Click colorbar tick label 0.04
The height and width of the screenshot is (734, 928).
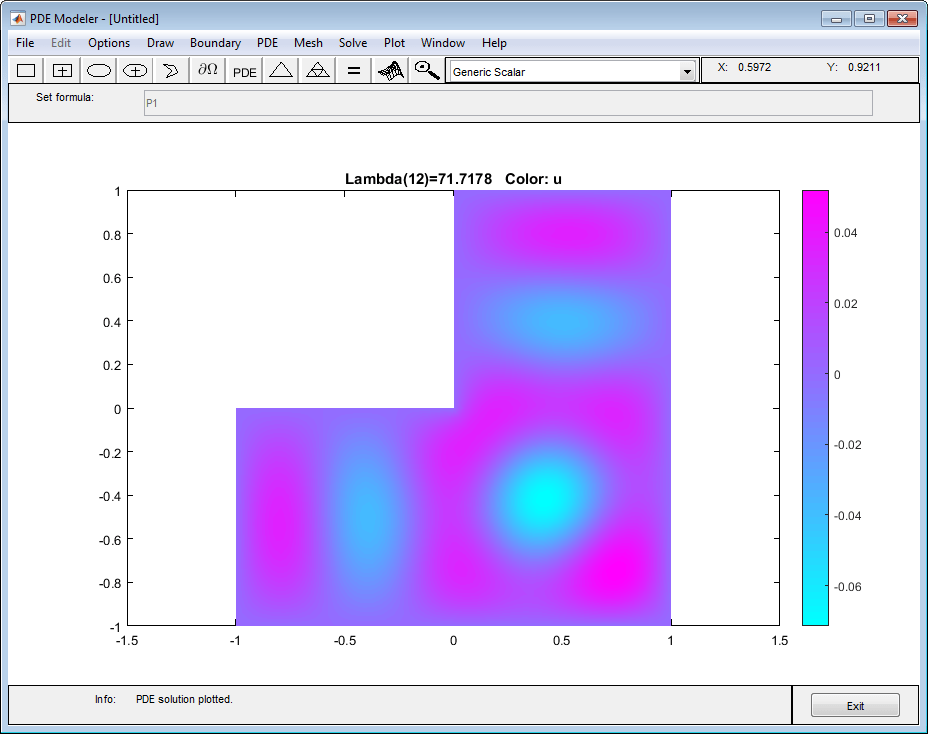click(846, 233)
